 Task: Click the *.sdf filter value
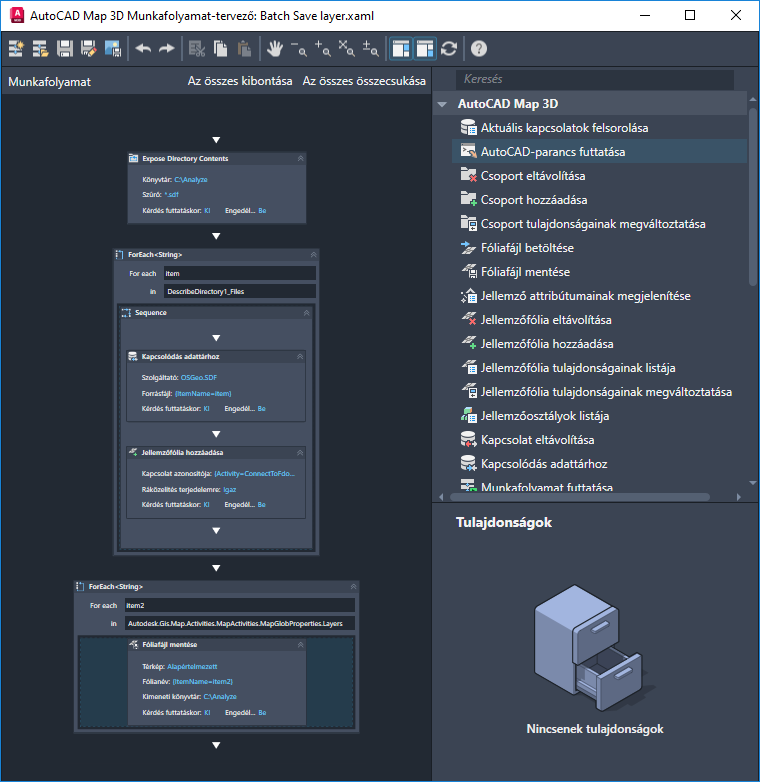171,195
